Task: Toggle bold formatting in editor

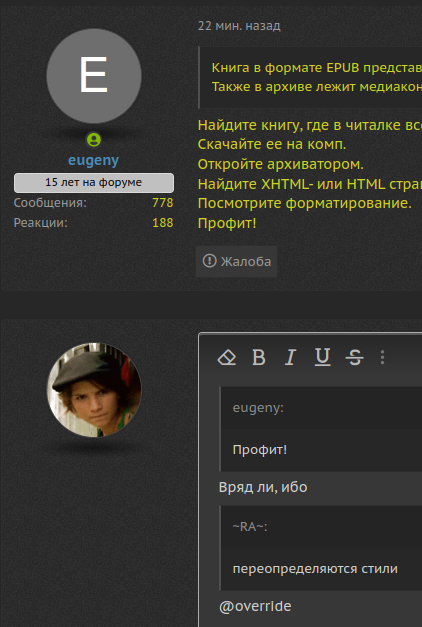Action: (259, 357)
